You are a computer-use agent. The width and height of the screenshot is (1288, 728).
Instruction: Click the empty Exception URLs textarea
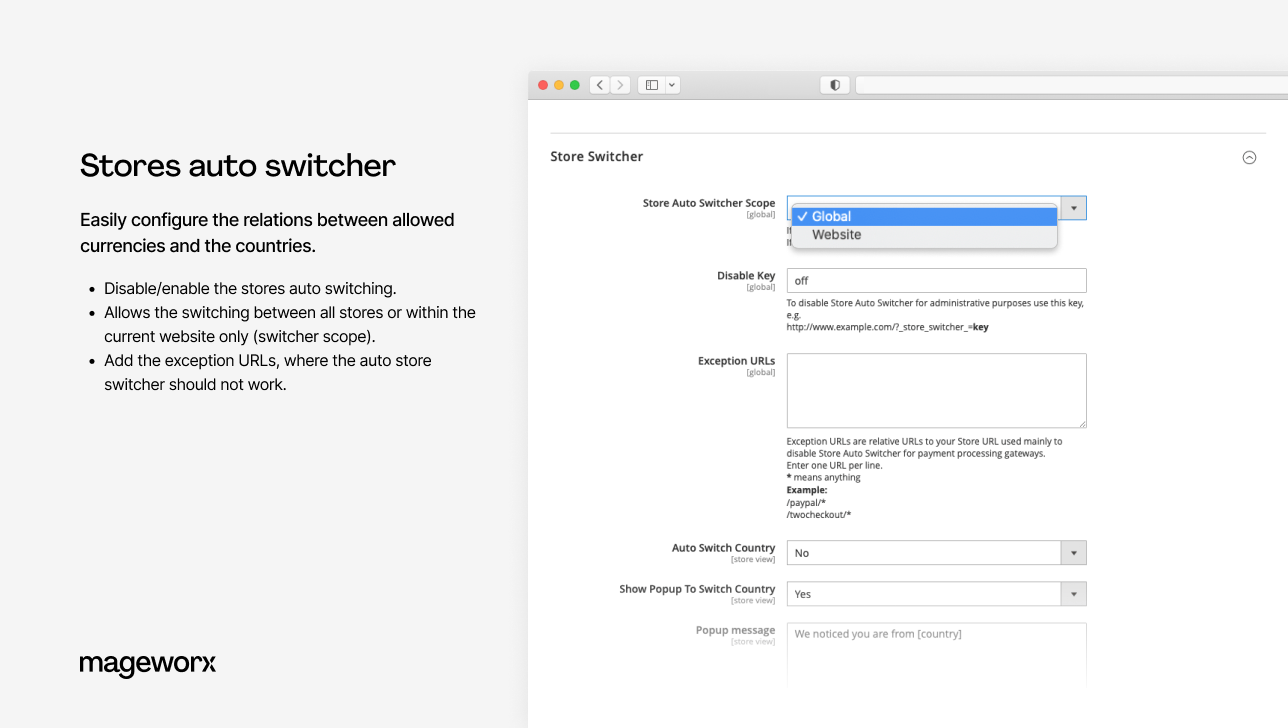click(x=936, y=390)
